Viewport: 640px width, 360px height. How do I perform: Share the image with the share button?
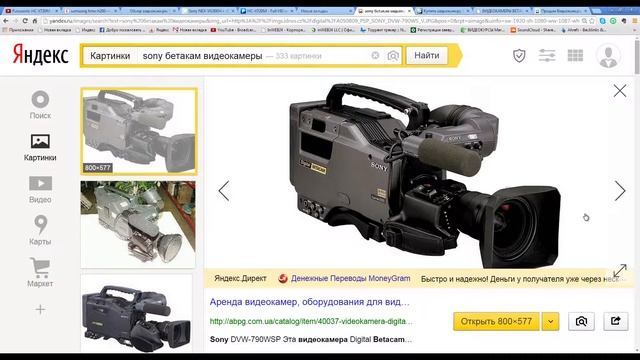coord(616,321)
